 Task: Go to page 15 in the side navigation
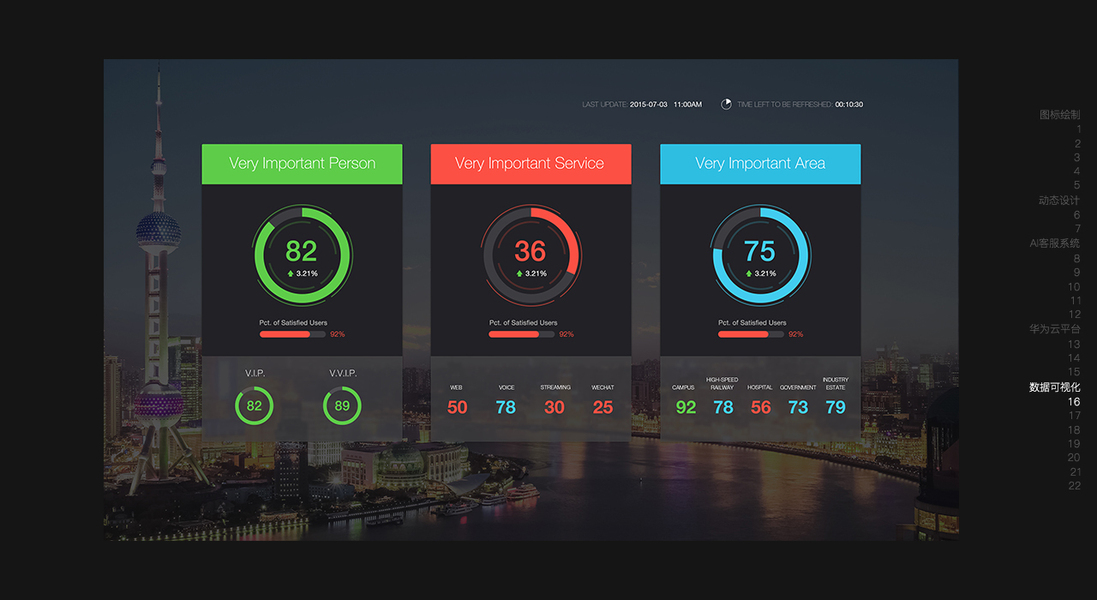[1074, 372]
